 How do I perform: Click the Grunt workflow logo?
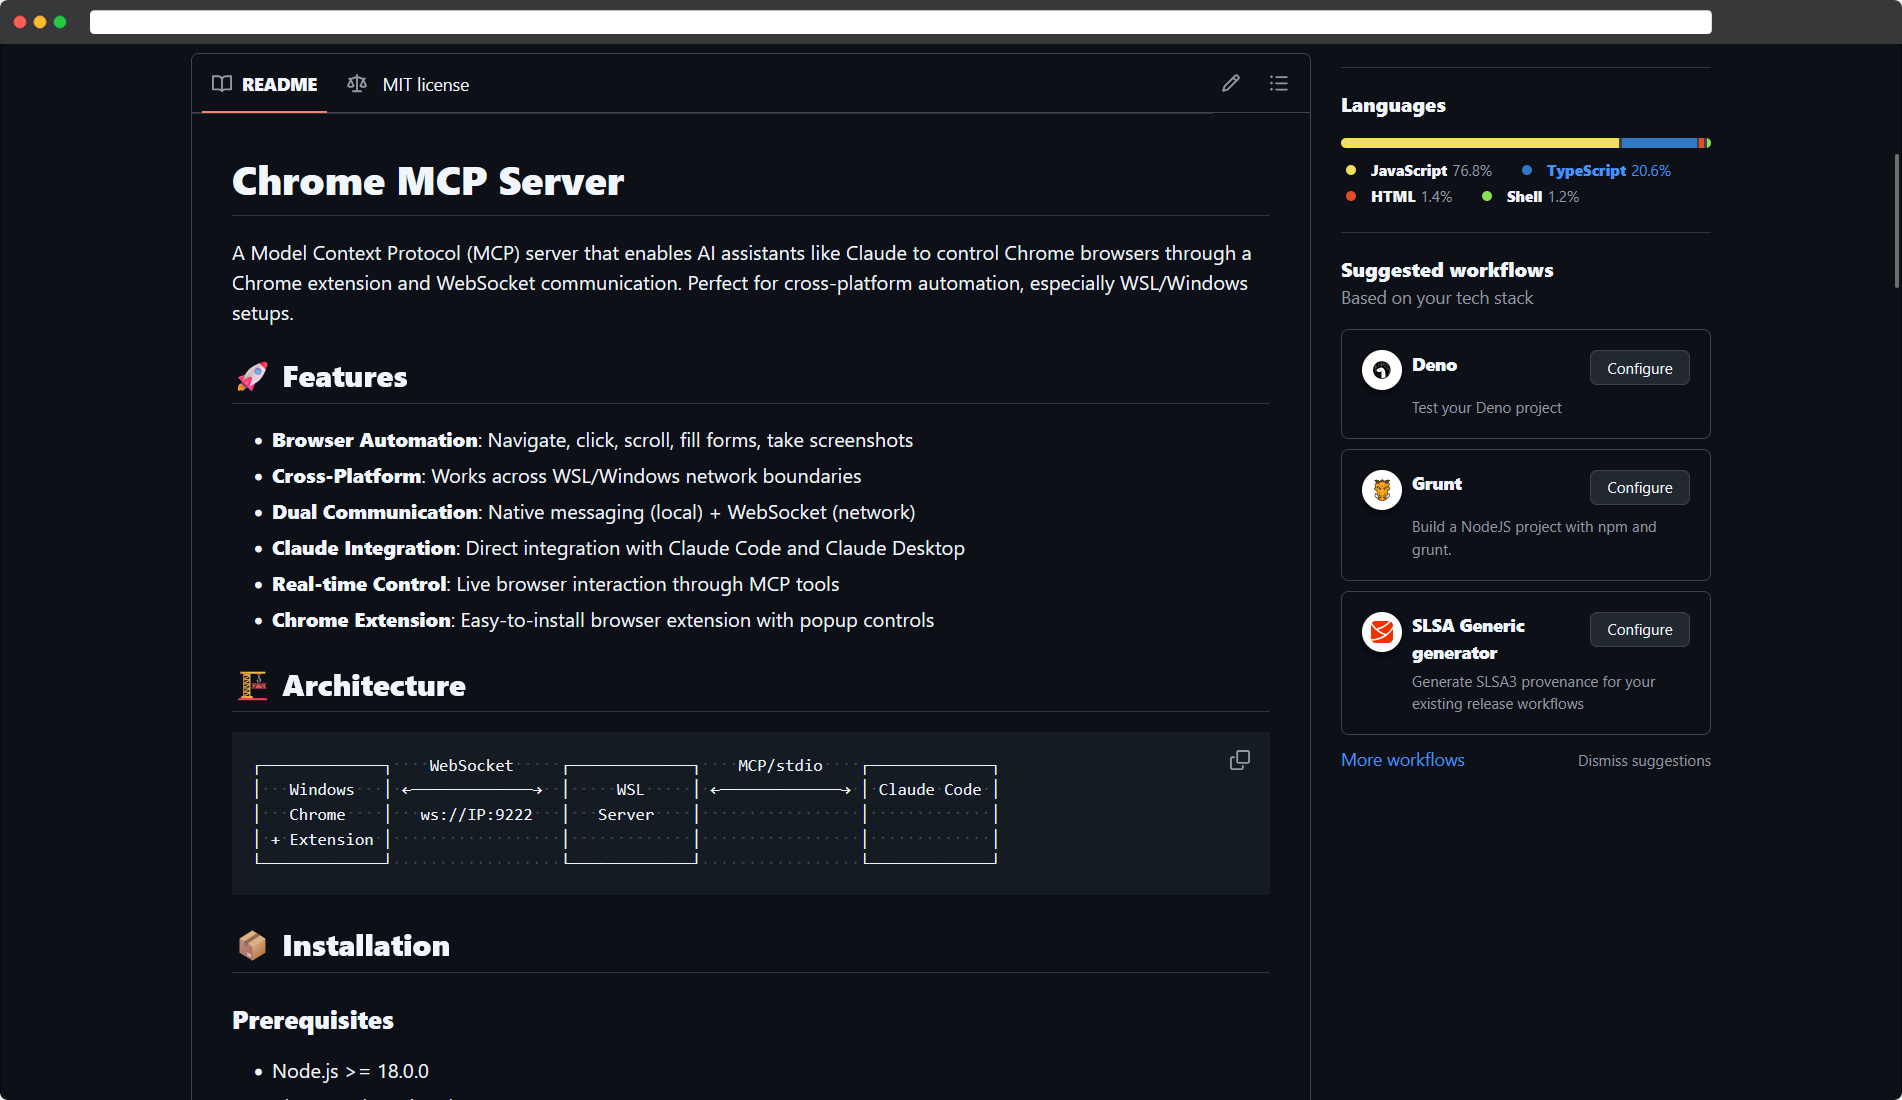[x=1381, y=490]
